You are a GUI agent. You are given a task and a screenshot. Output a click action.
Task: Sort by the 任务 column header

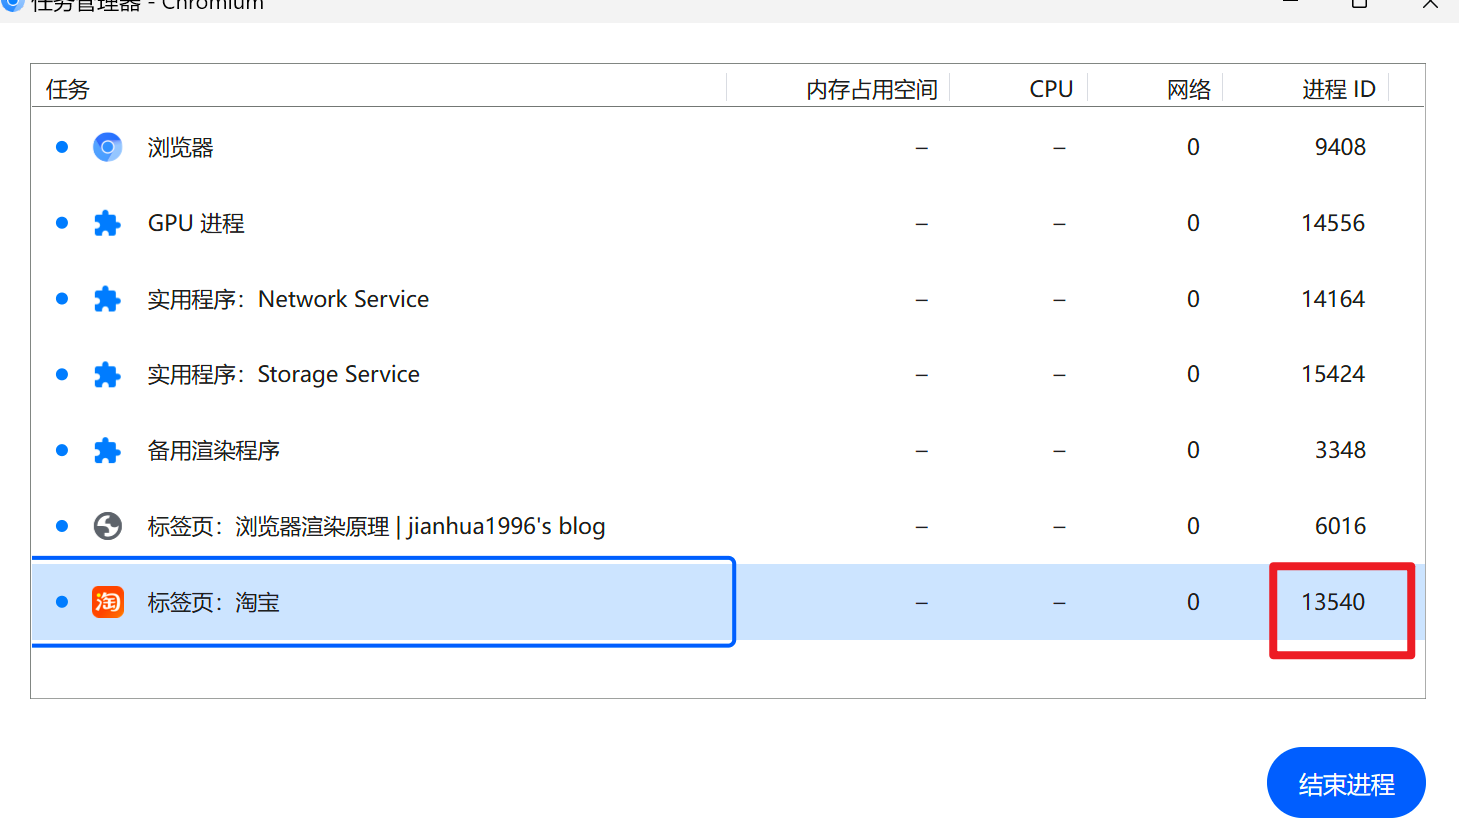68,89
